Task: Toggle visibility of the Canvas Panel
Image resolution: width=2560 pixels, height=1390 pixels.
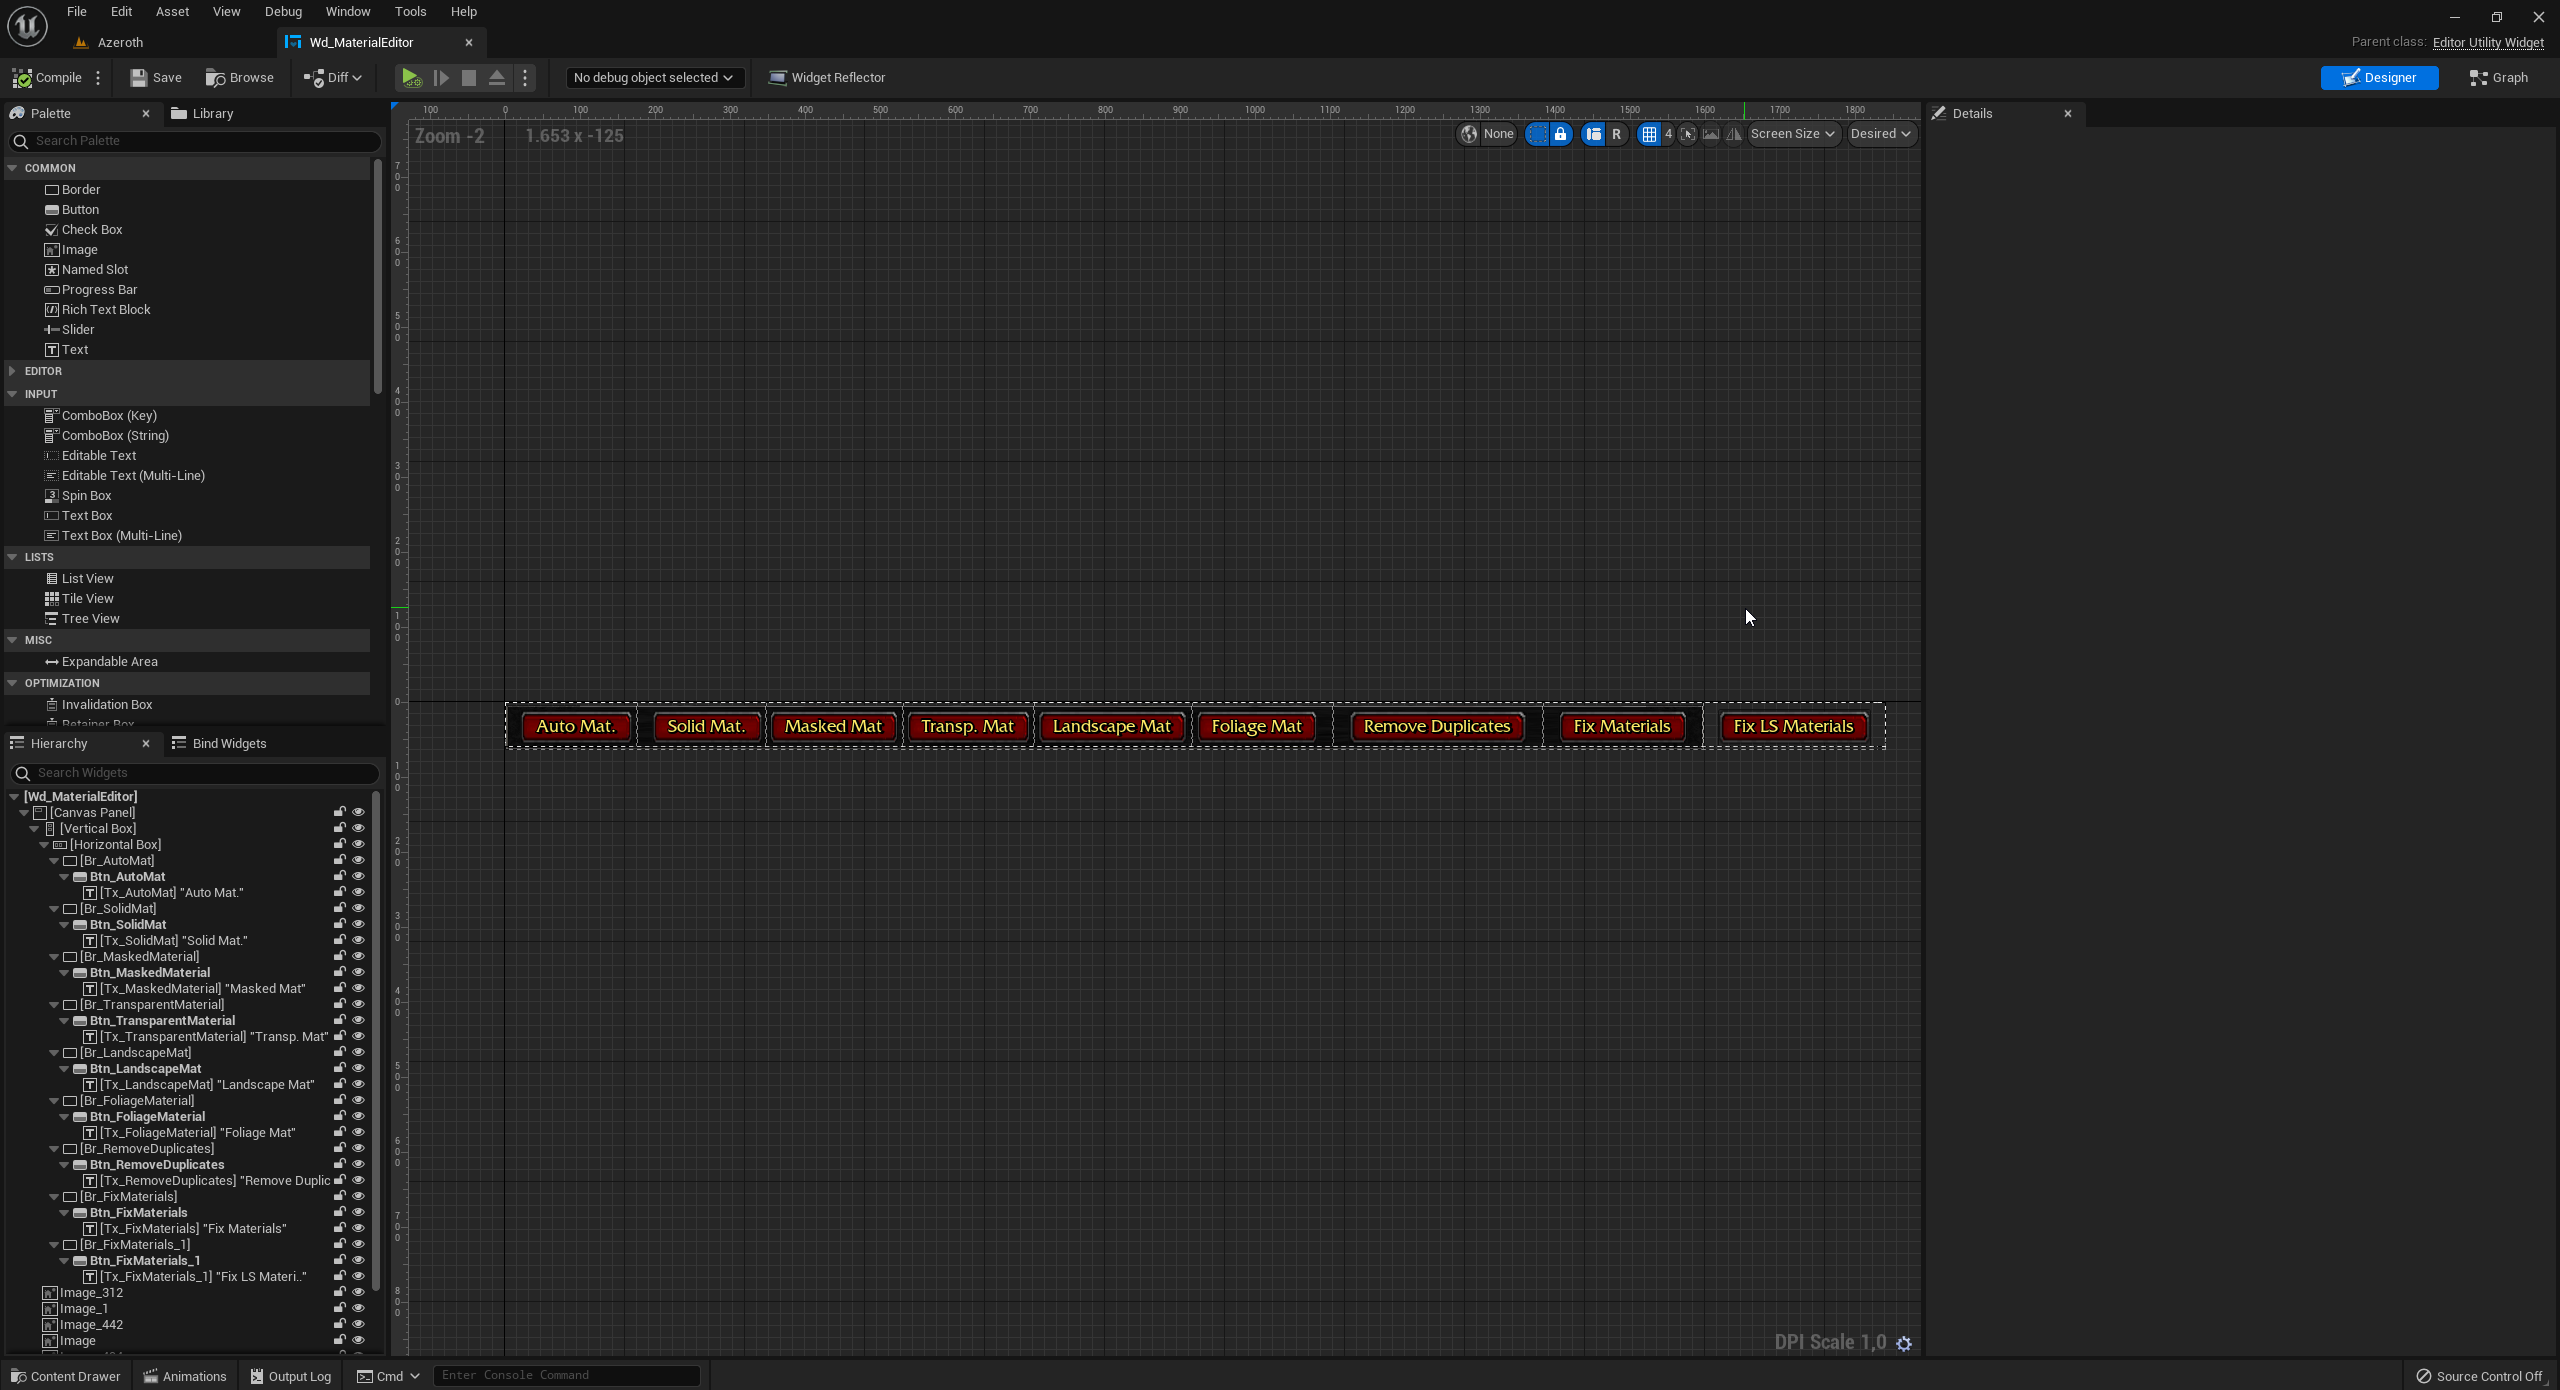Action: pyautogui.click(x=358, y=813)
